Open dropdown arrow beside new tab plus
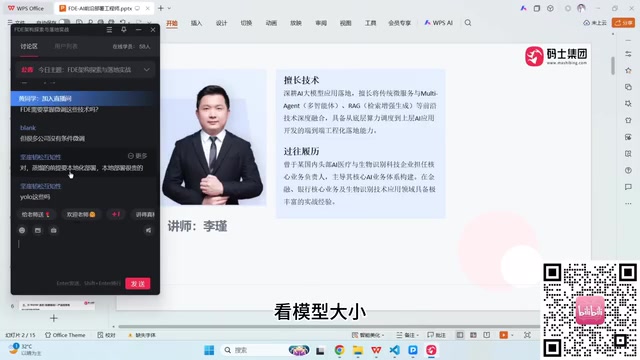The height and width of the screenshot is (360, 640). pos(169,8)
